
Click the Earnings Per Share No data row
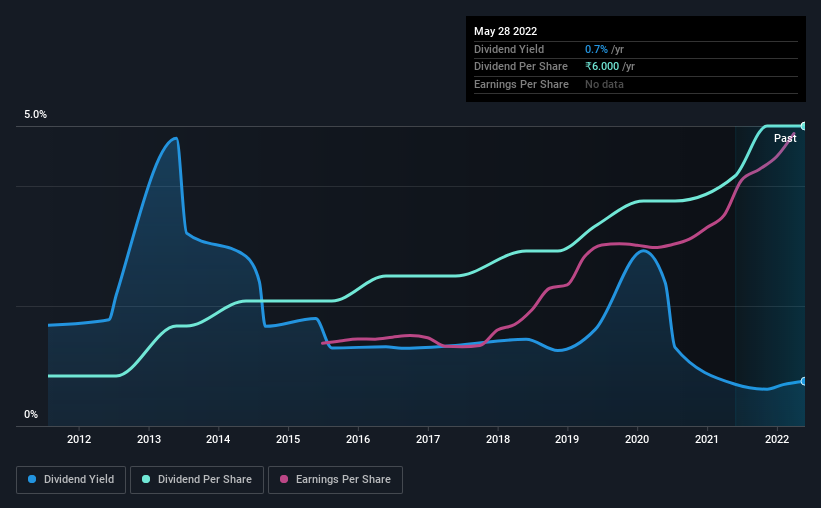pos(636,84)
